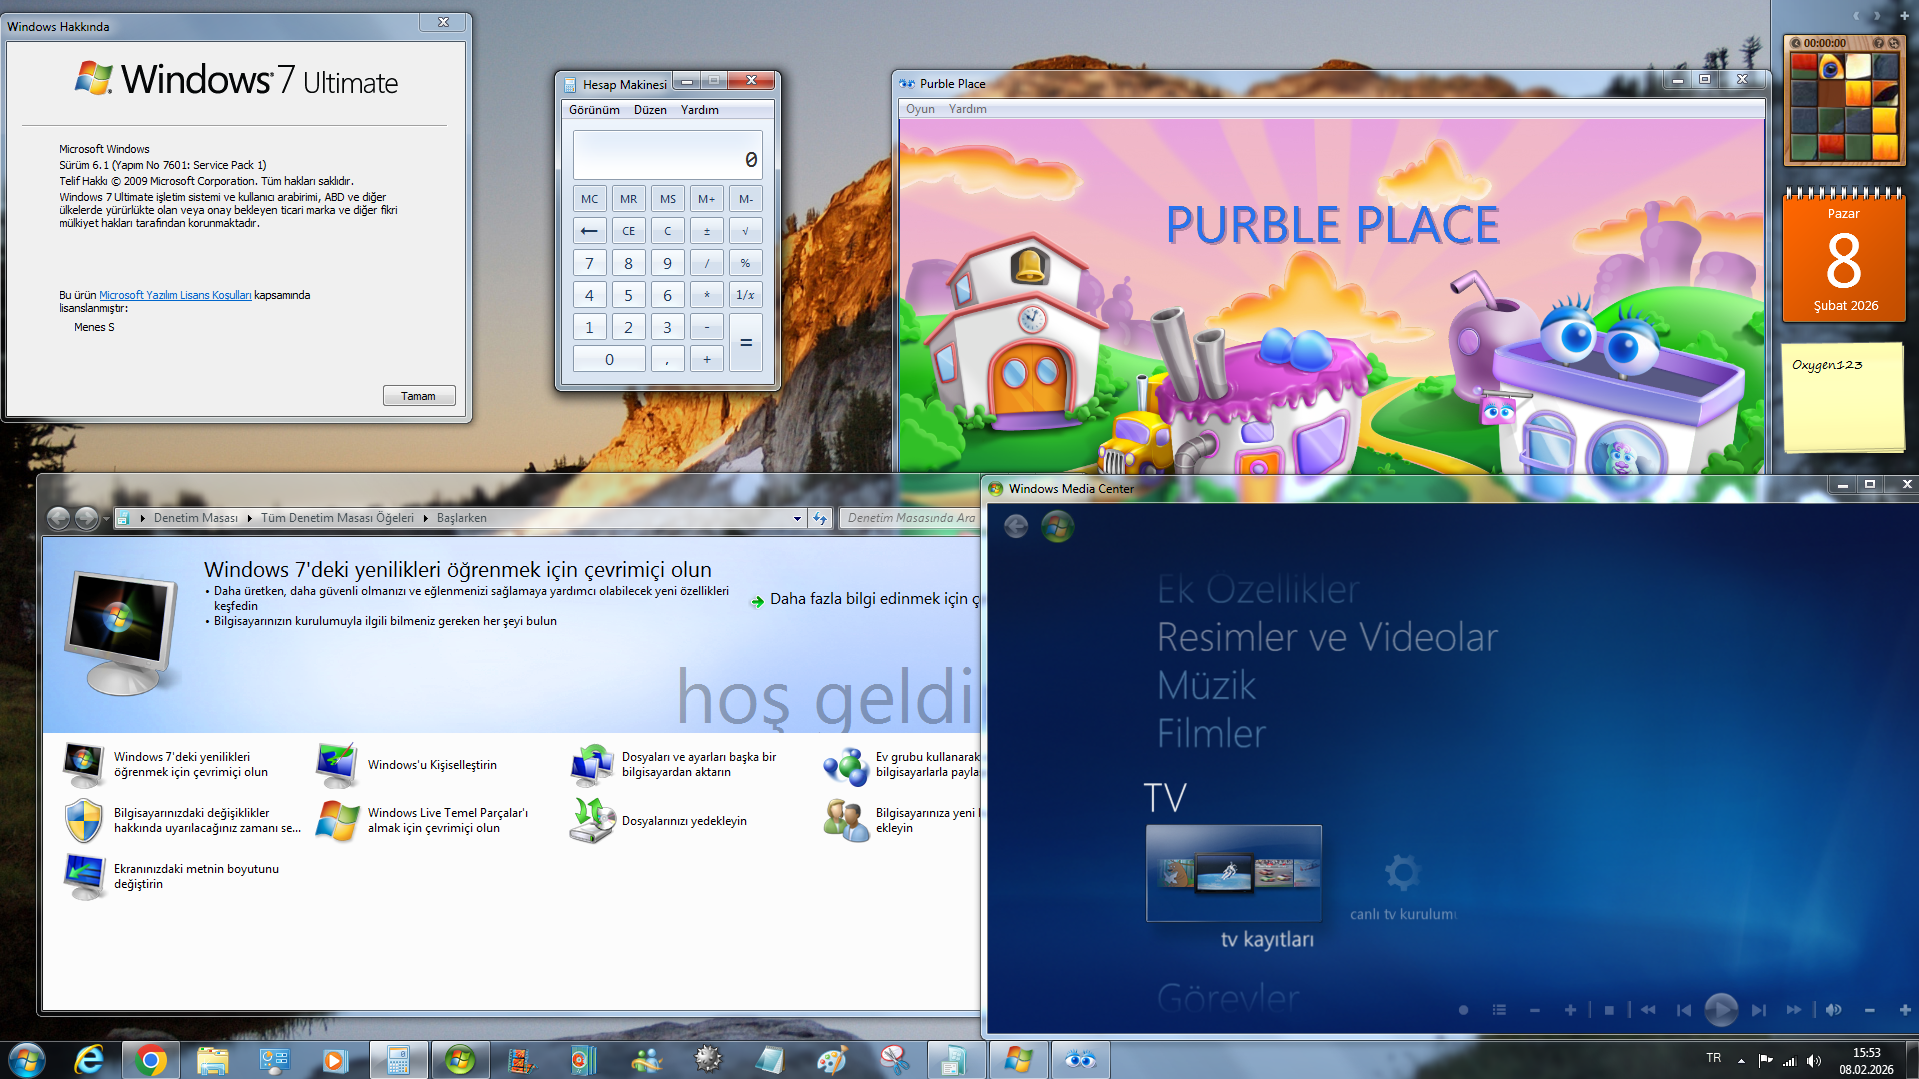Open the Oyun menu in Purble Place
The image size is (1919, 1079).
coord(920,109)
